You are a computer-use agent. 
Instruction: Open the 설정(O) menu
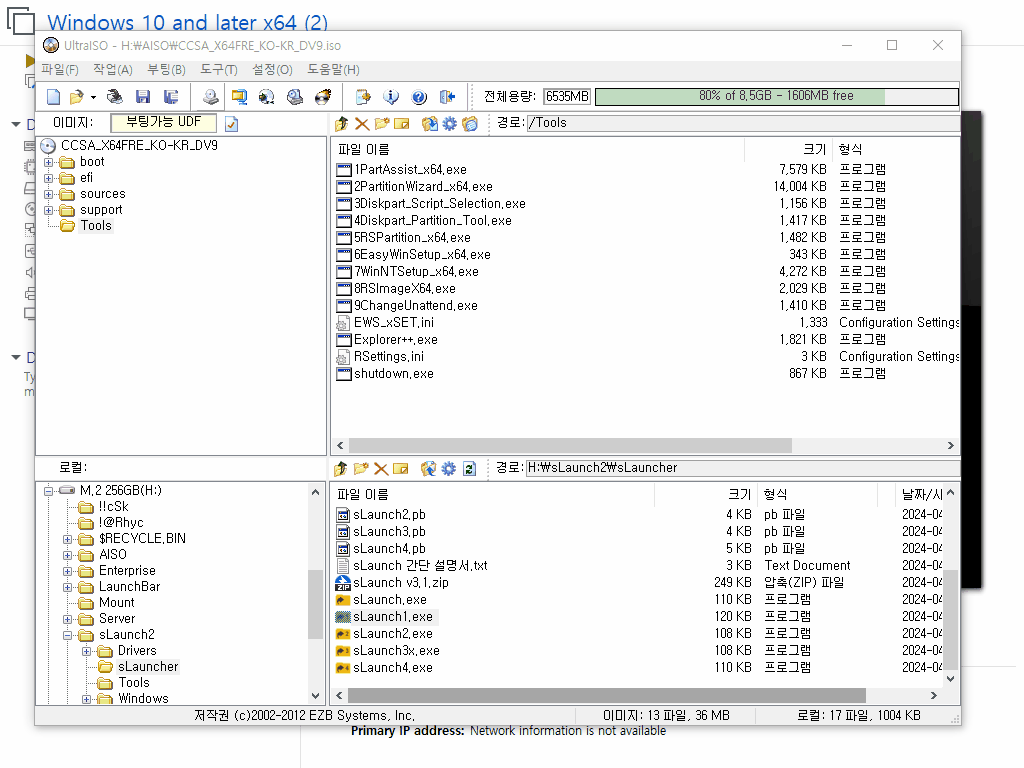click(272, 70)
